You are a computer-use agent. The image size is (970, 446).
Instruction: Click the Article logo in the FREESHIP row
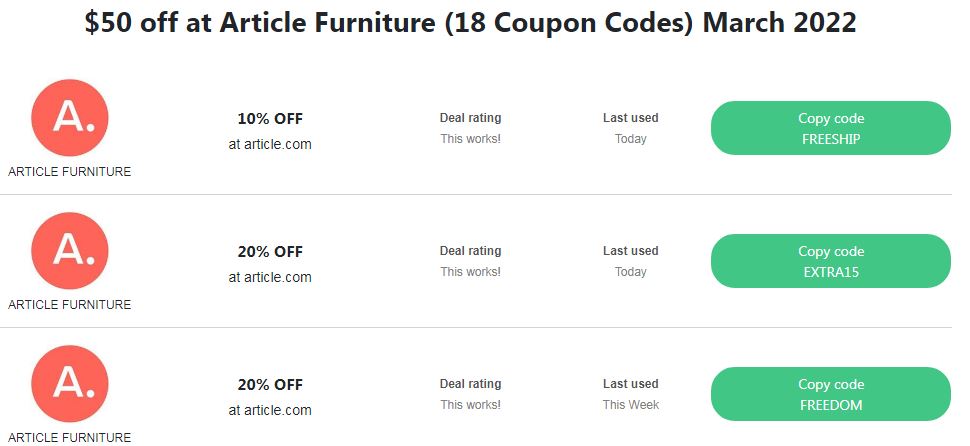(x=70, y=118)
